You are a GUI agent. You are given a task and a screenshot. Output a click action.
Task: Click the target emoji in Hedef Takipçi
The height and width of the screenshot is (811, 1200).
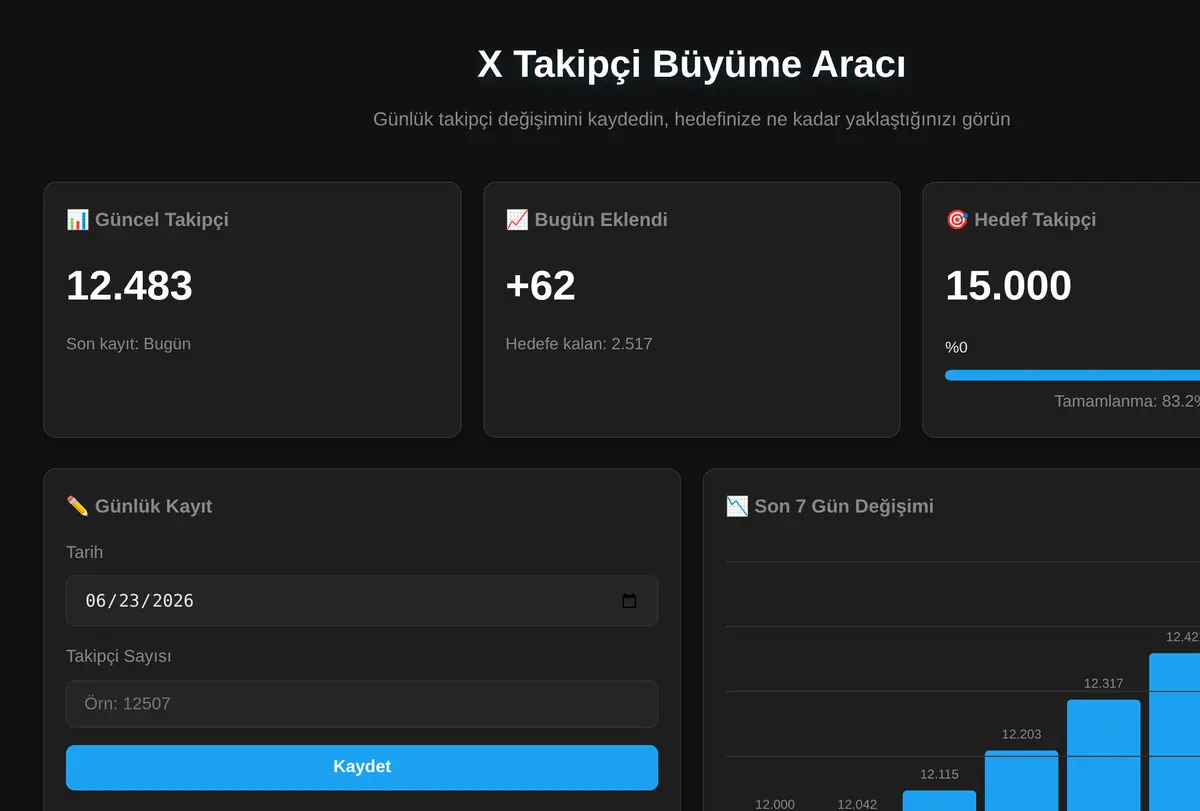point(957,219)
